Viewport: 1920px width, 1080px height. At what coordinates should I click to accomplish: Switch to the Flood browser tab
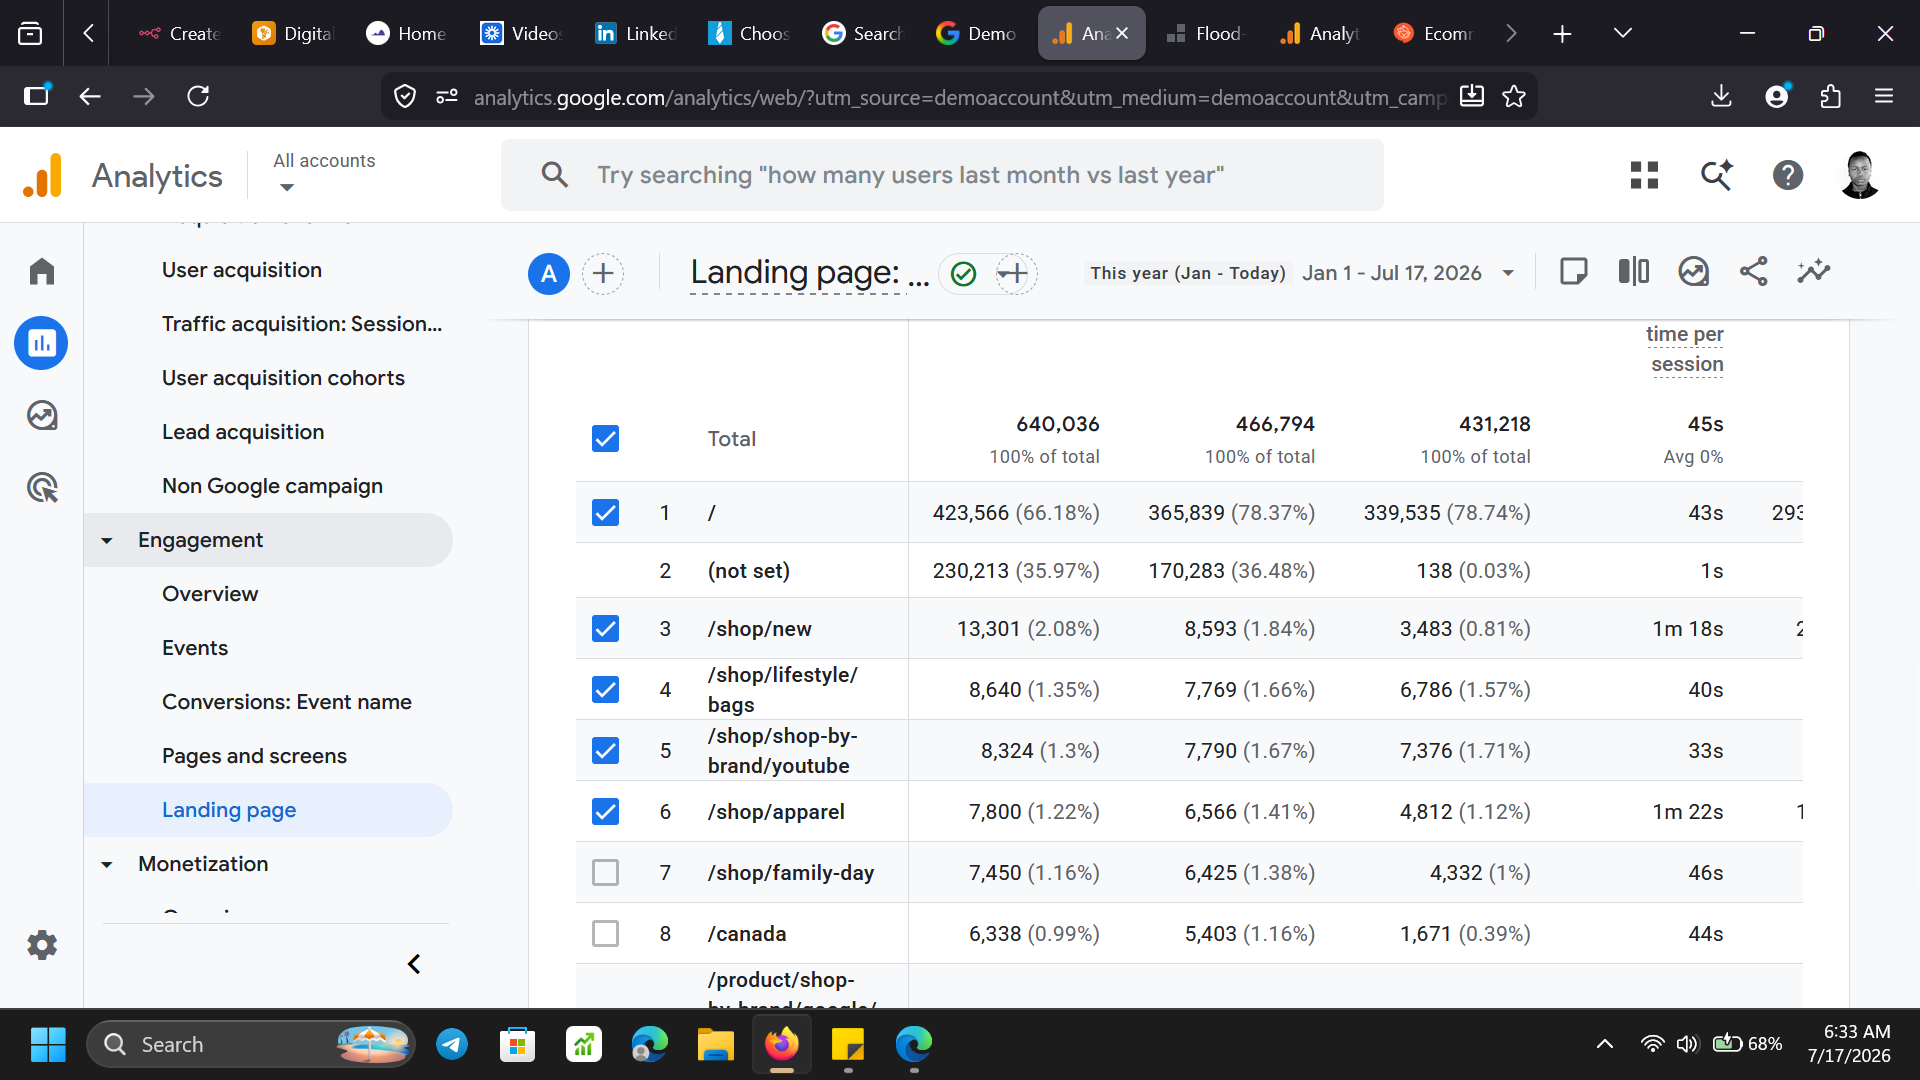pyautogui.click(x=1204, y=33)
